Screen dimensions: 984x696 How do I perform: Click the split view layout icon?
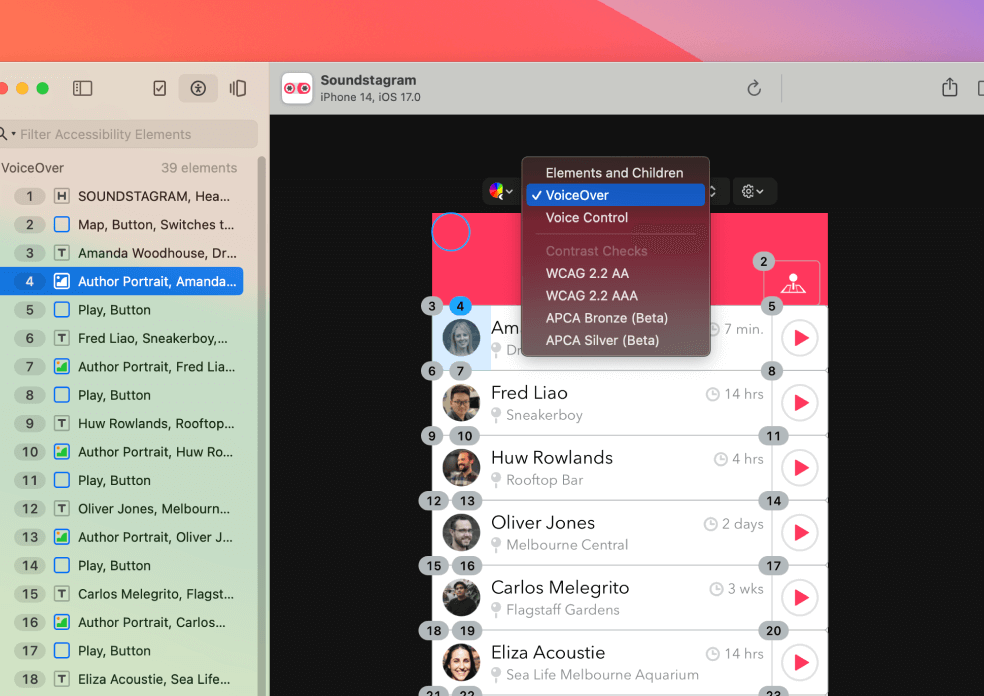coord(238,88)
